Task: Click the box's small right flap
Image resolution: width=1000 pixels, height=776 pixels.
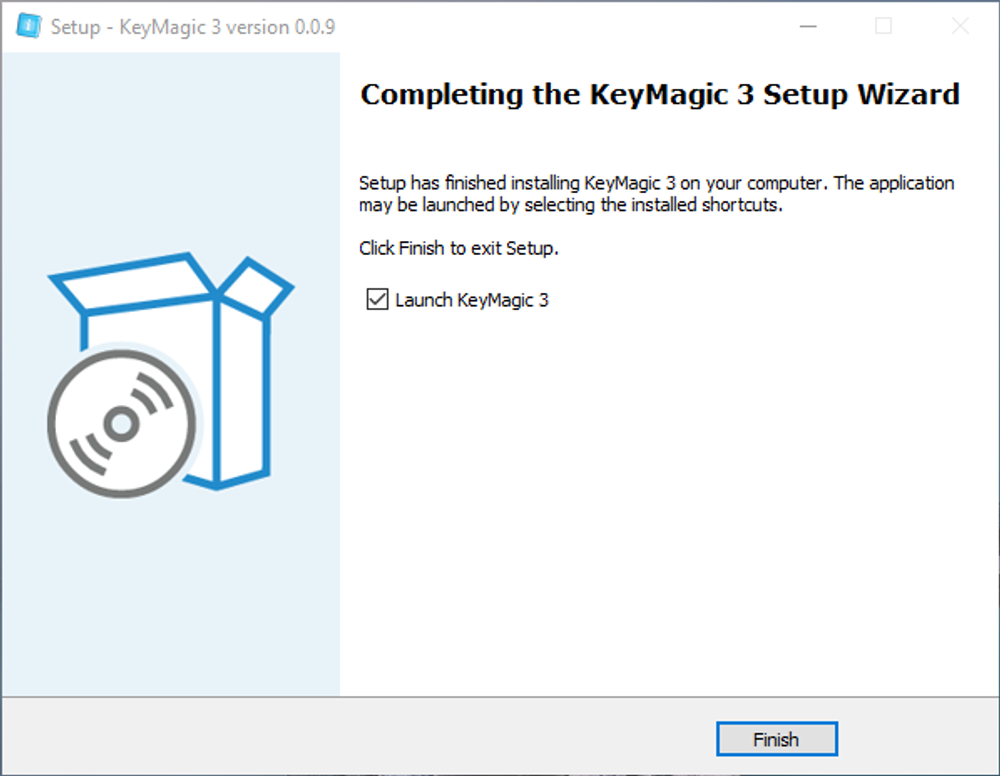Action: pyautogui.click(x=256, y=287)
